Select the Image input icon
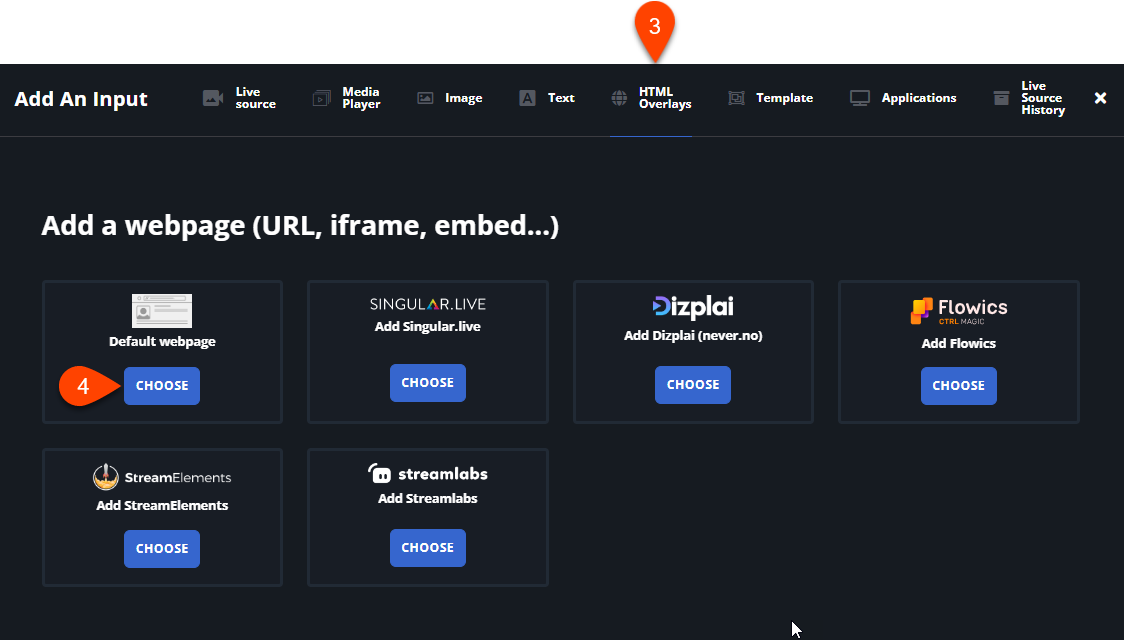 pyautogui.click(x=425, y=98)
